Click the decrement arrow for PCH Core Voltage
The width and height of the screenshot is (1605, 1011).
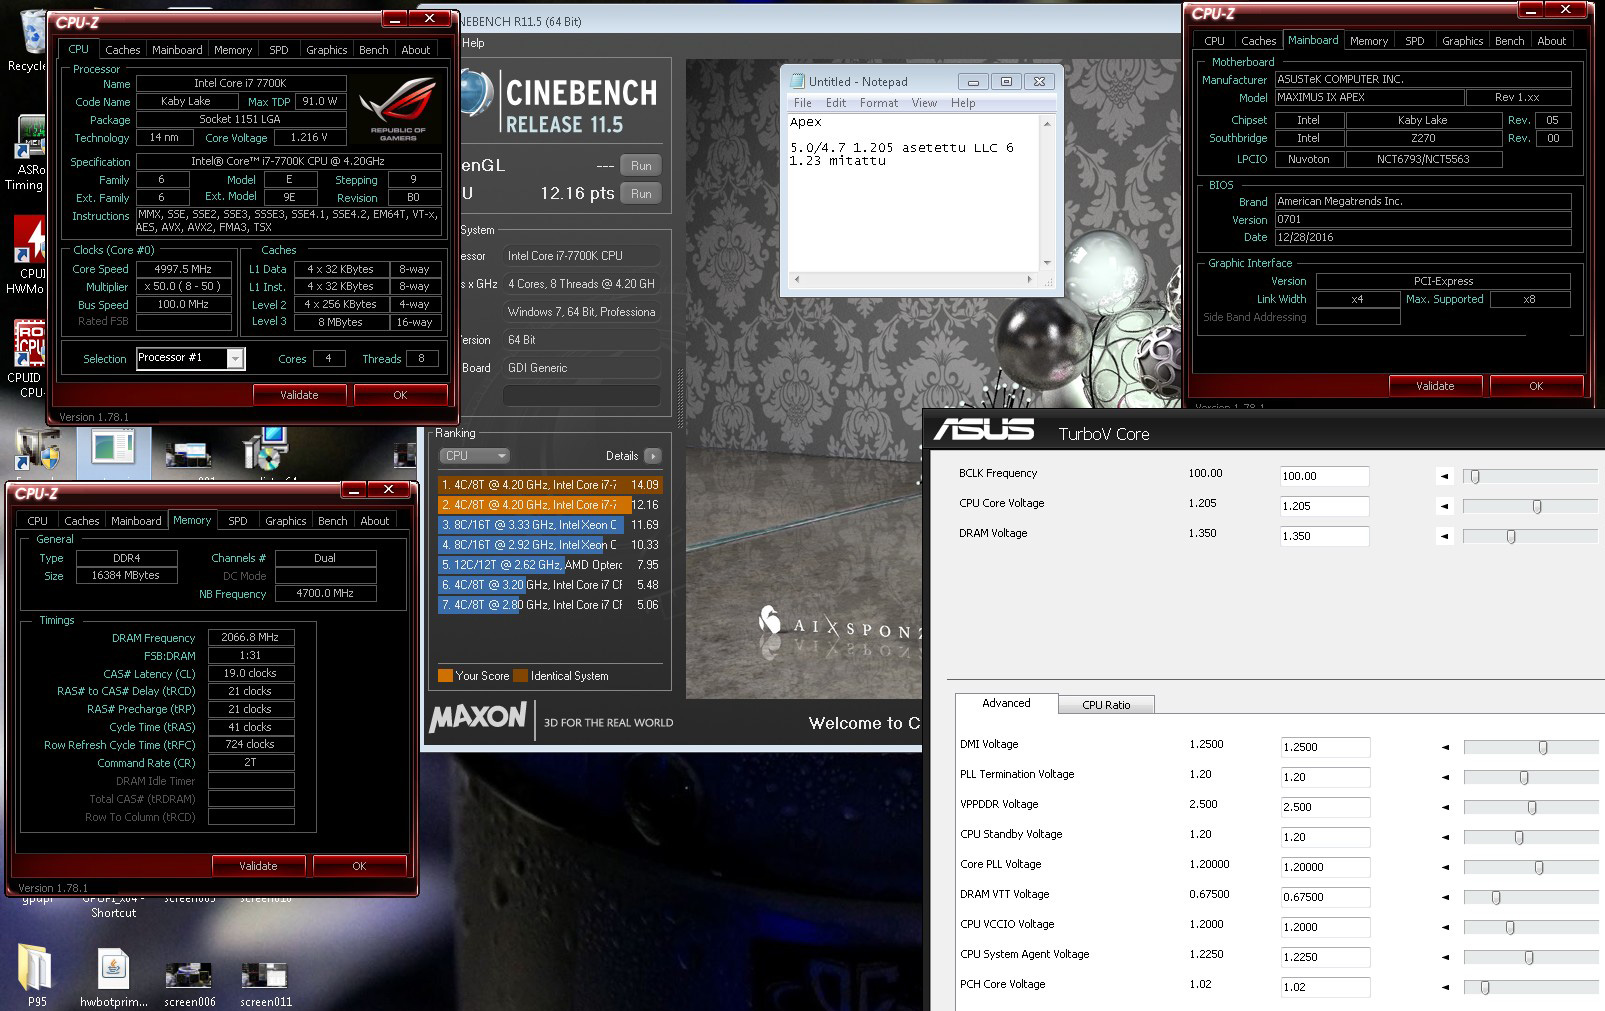[x=1445, y=987]
